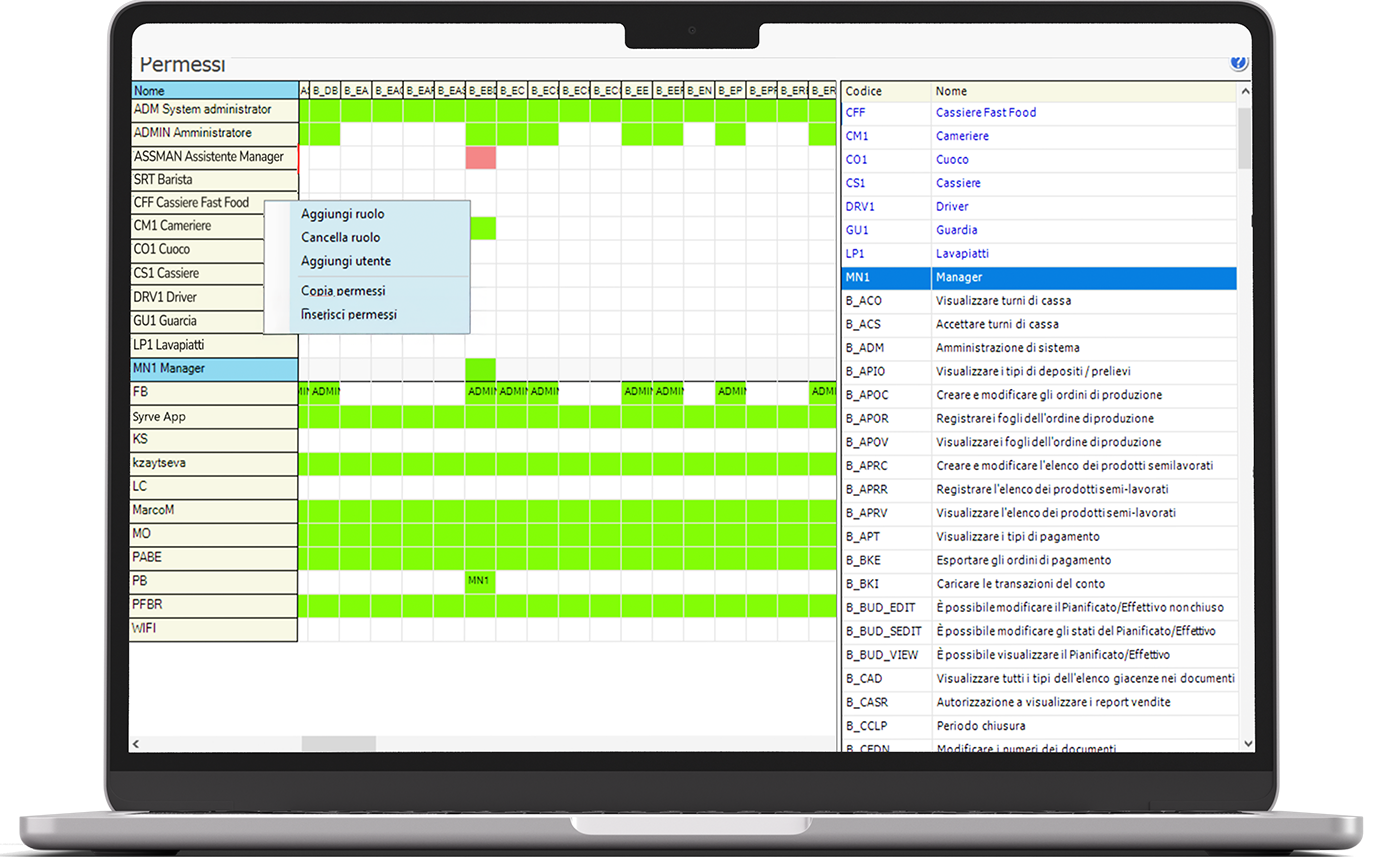Toggle the red denied permission in ASSMAN row

point(479,156)
